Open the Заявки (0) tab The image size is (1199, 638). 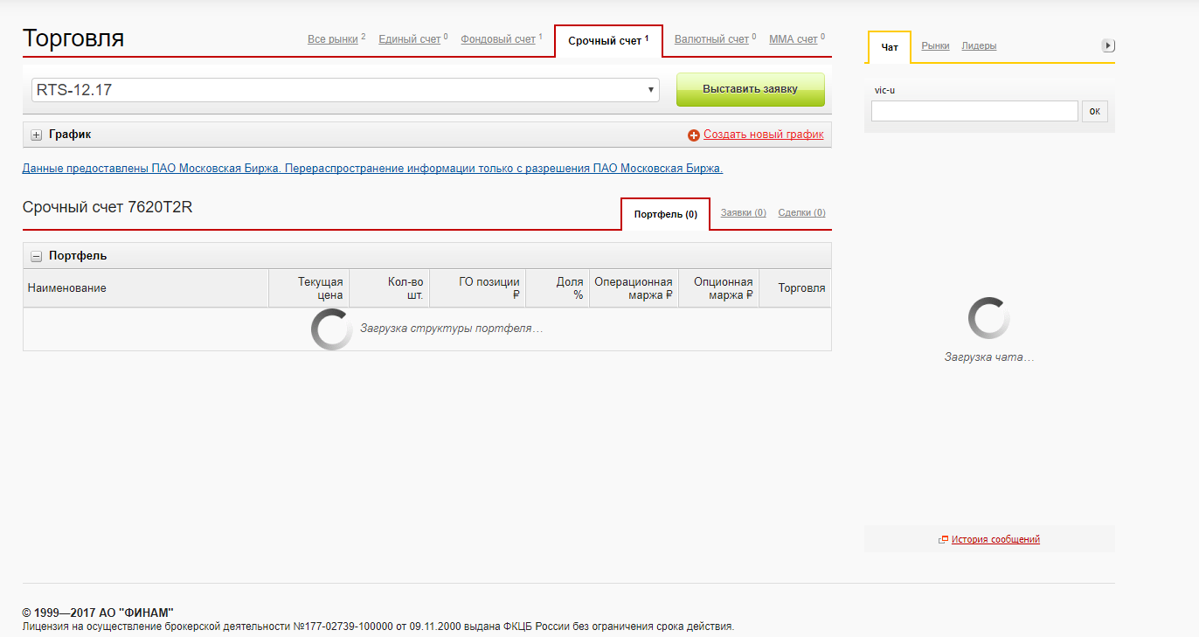point(743,212)
